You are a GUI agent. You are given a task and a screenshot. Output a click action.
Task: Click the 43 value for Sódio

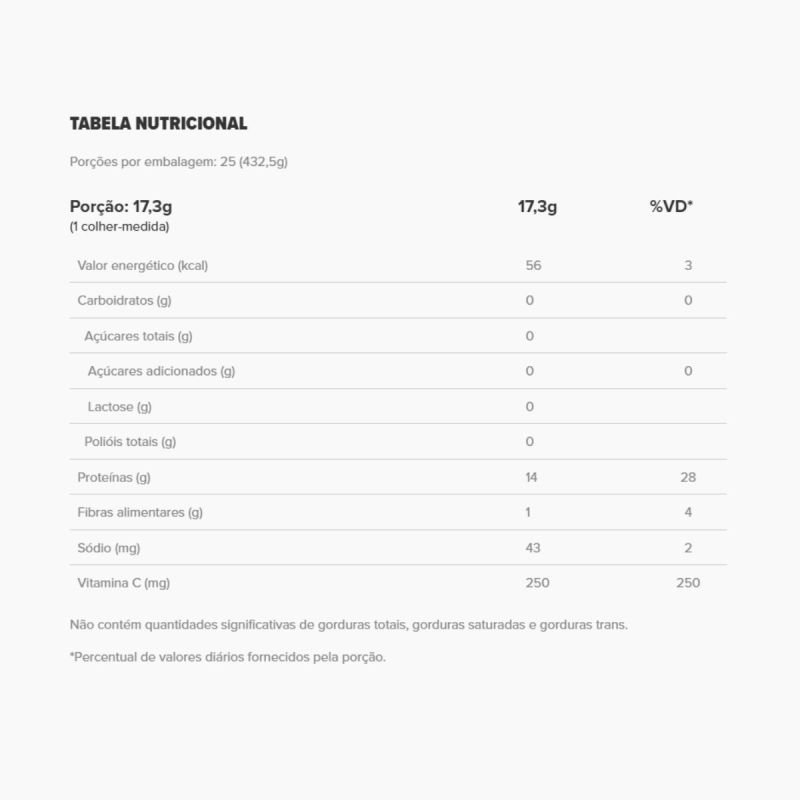(533, 548)
